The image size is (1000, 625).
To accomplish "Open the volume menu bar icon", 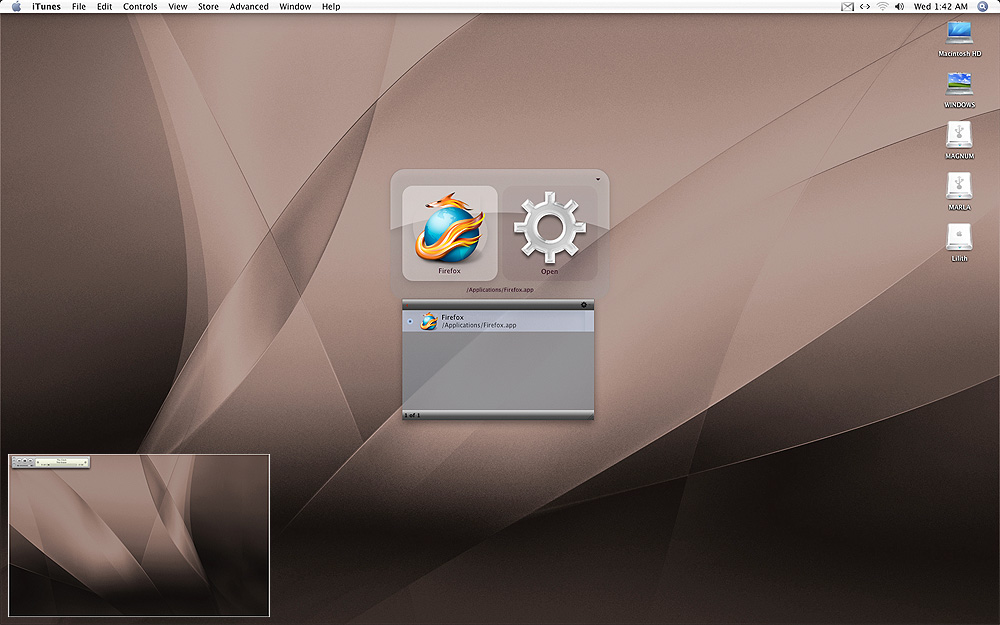I will tap(900, 6).
